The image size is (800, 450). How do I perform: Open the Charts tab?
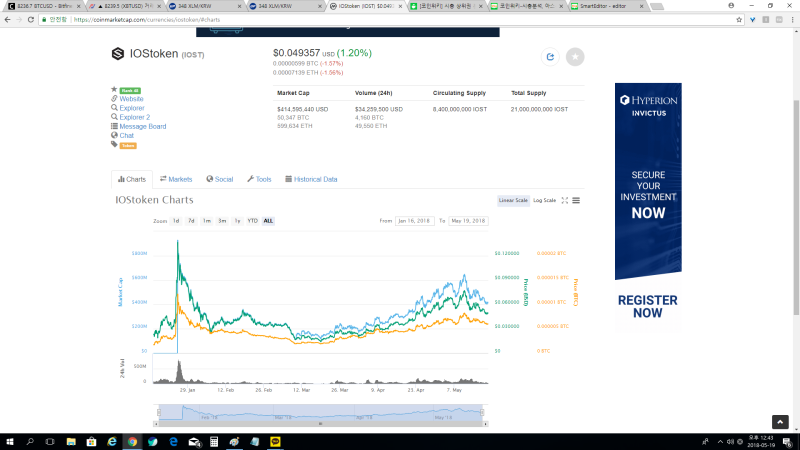coord(132,180)
